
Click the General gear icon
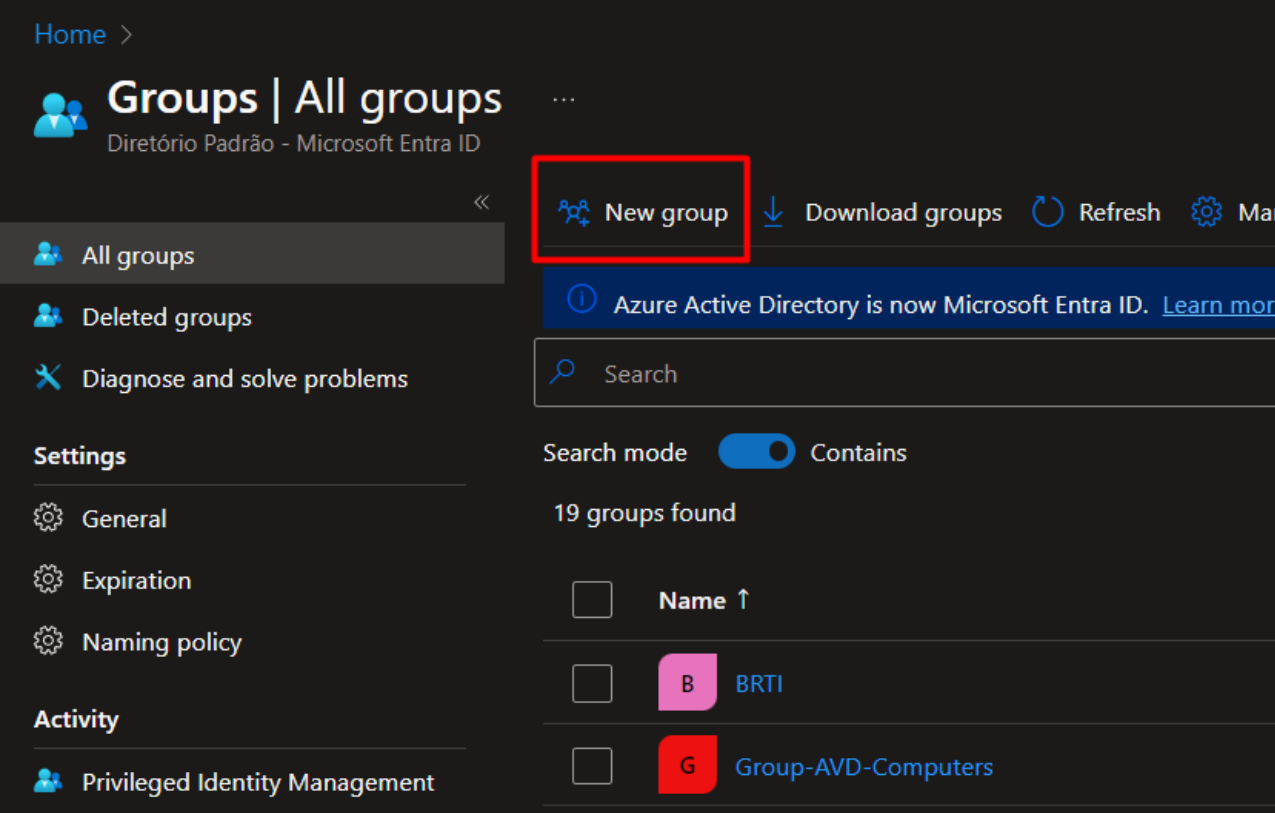[x=47, y=518]
